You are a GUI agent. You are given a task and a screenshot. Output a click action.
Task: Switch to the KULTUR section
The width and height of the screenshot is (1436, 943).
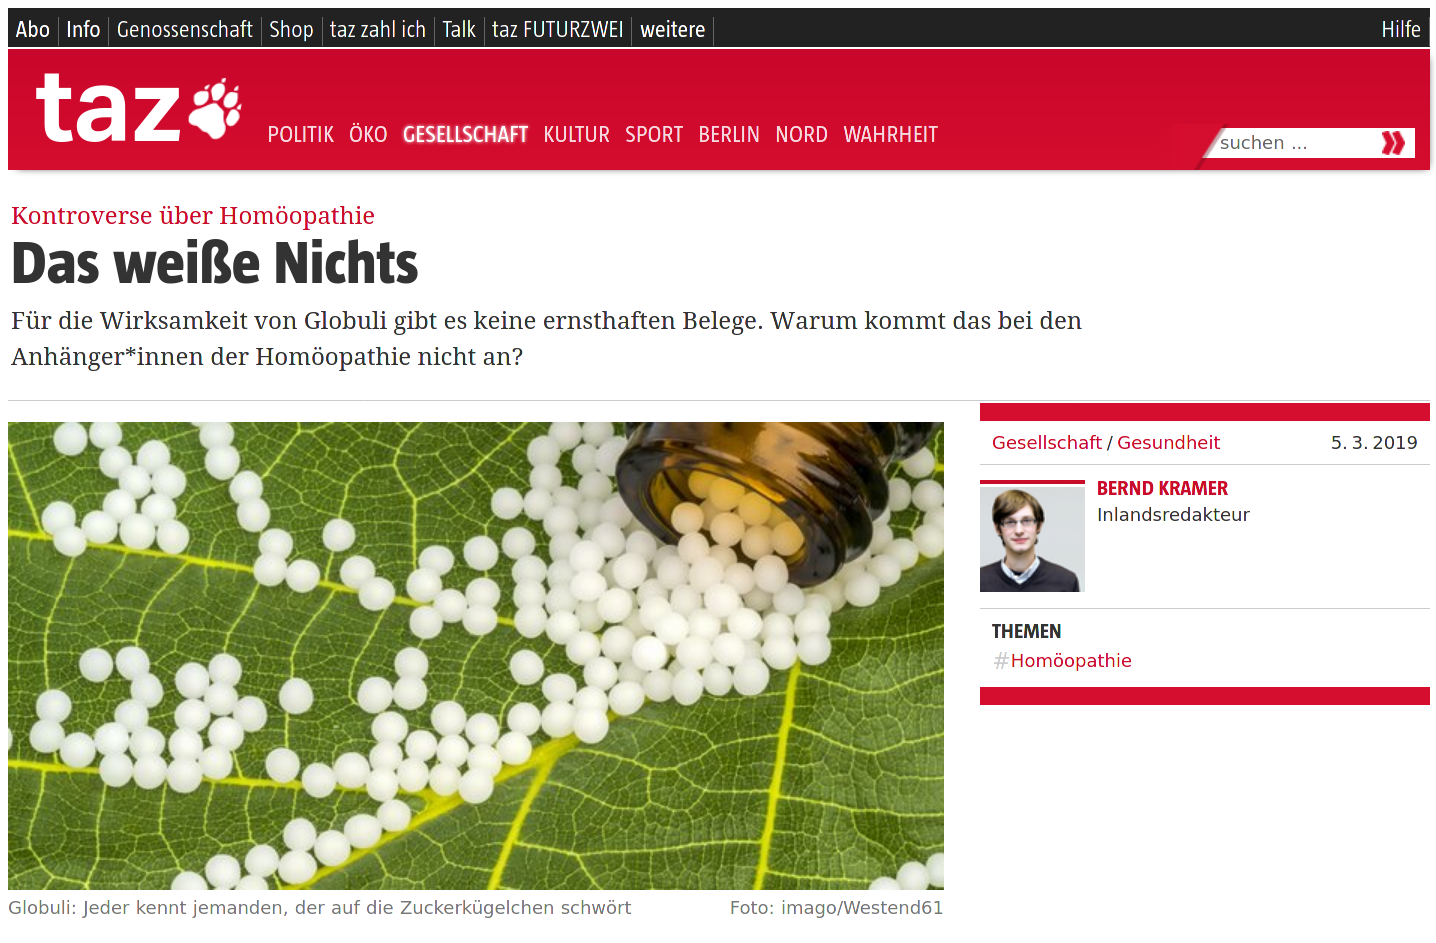point(577,134)
